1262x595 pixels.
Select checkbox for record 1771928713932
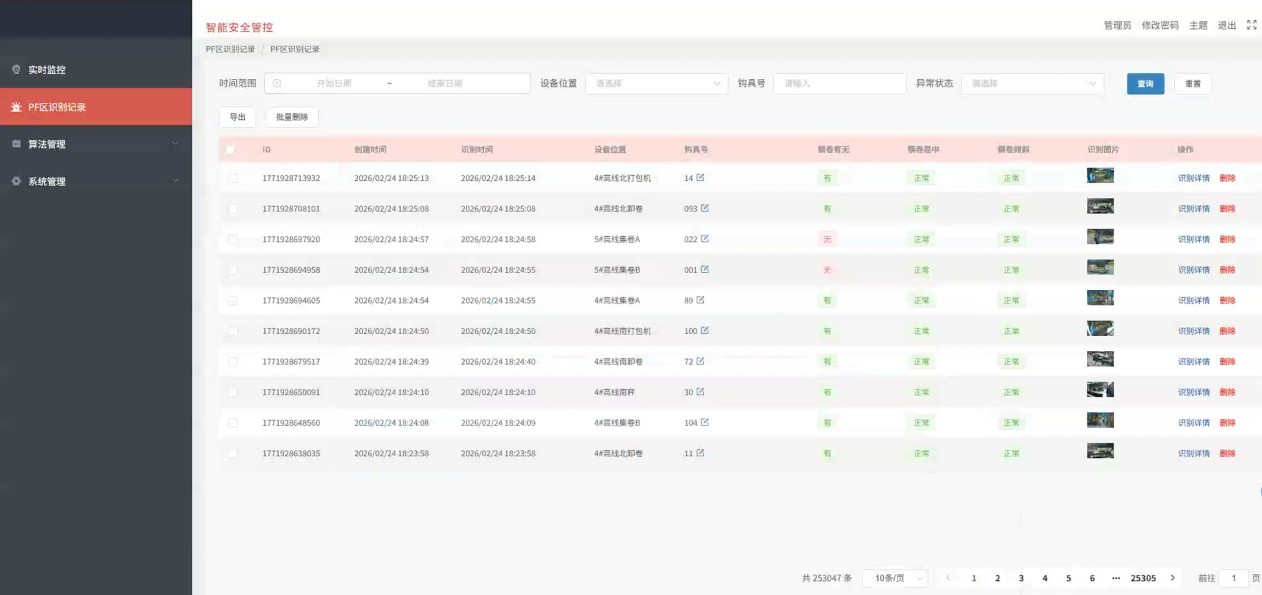[233, 178]
